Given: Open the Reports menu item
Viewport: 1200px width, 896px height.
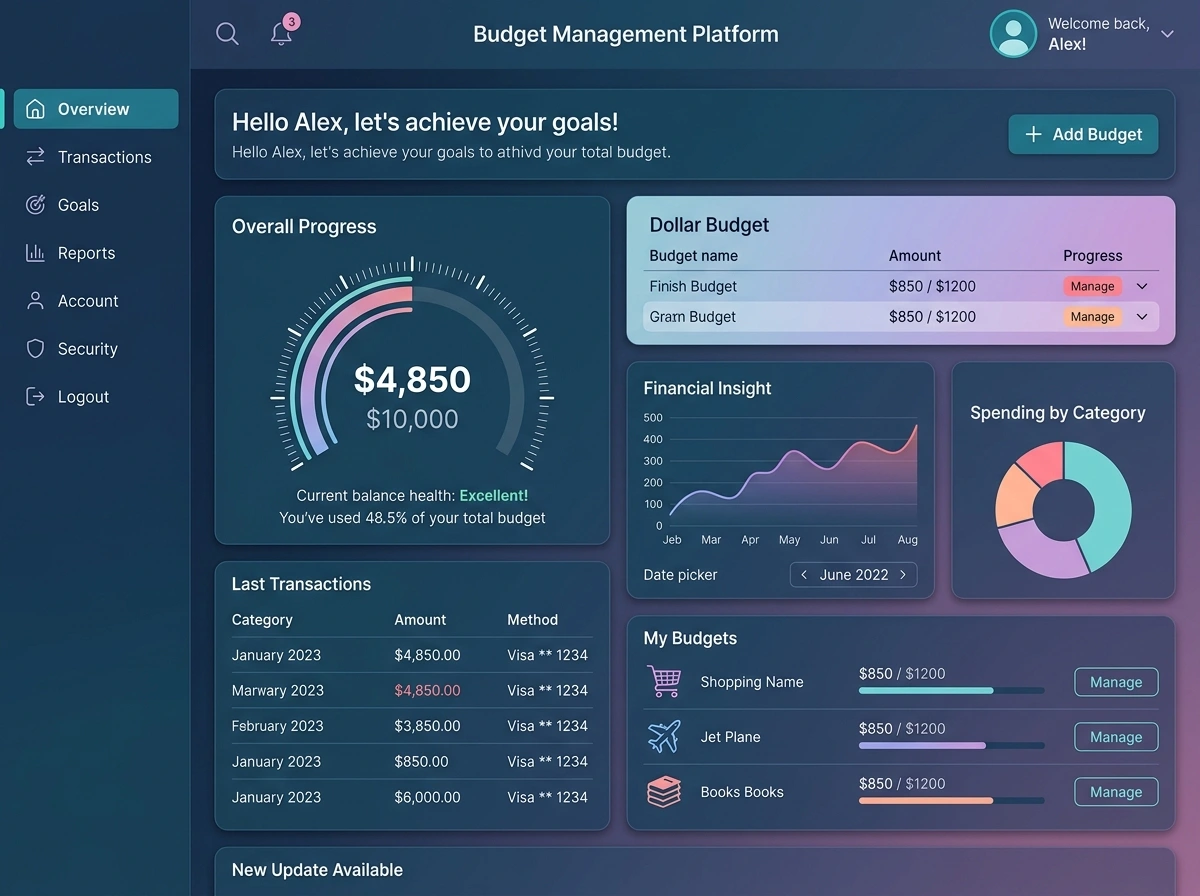Looking at the screenshot, I should coord(96,253).
